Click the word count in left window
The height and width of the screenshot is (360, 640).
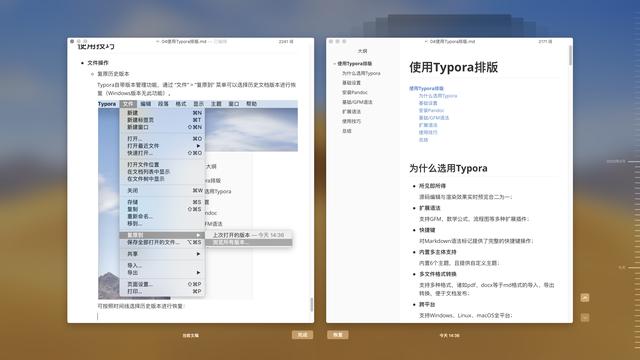click(286, 42)
